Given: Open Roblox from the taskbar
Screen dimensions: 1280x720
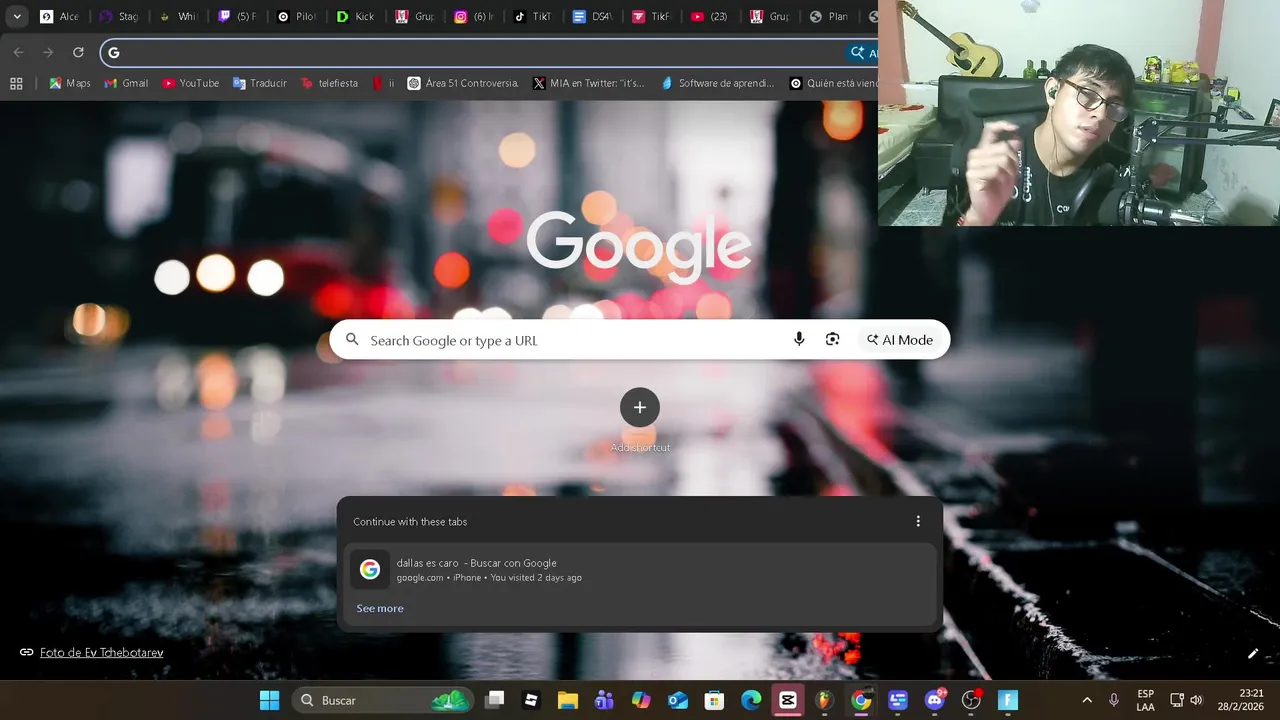Looking at the screenshot, I should pyautogui.click(x=531, y=700).
